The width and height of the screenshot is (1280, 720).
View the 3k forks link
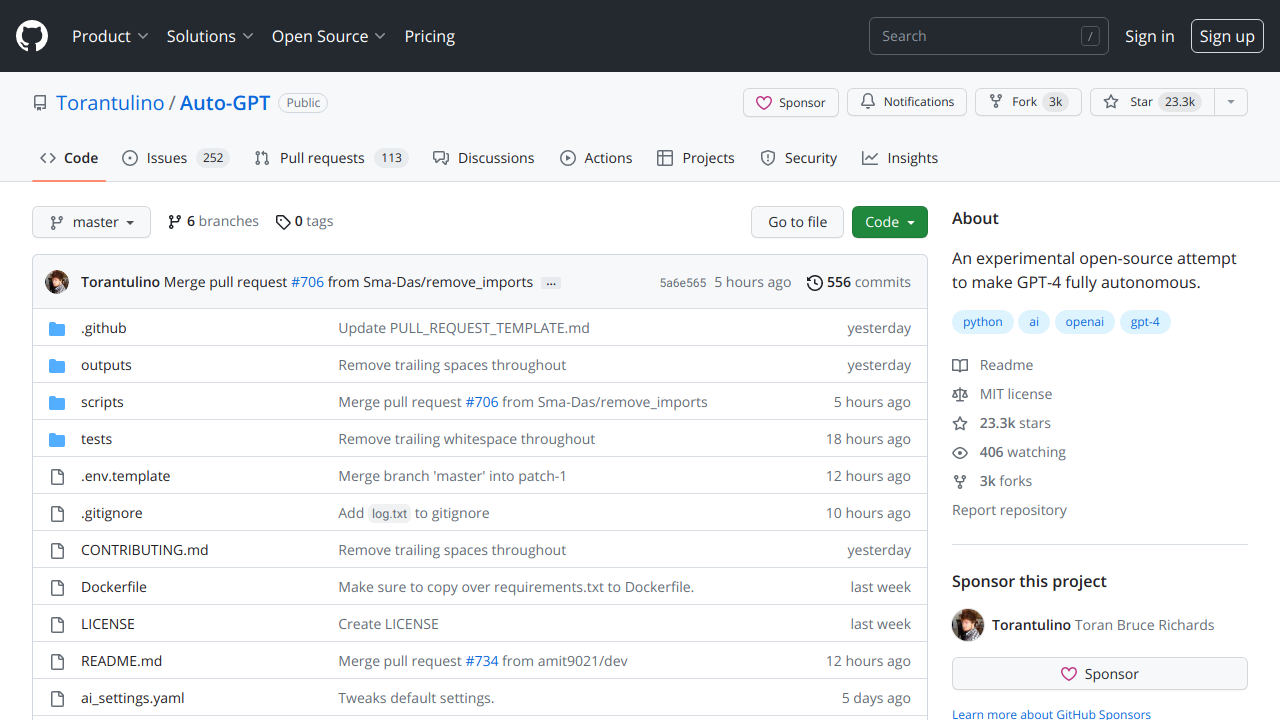point(992,481)
